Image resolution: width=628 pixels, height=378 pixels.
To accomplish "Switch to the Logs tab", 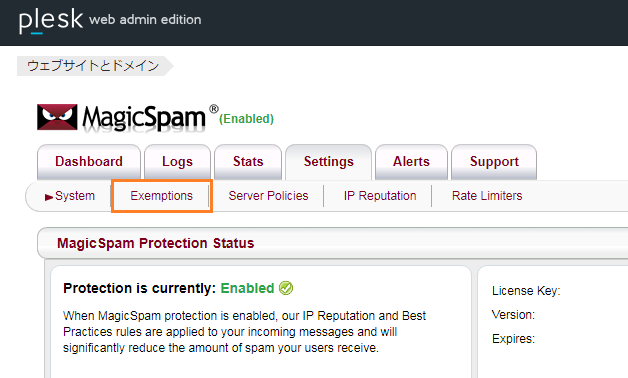I will coord(177,161).
